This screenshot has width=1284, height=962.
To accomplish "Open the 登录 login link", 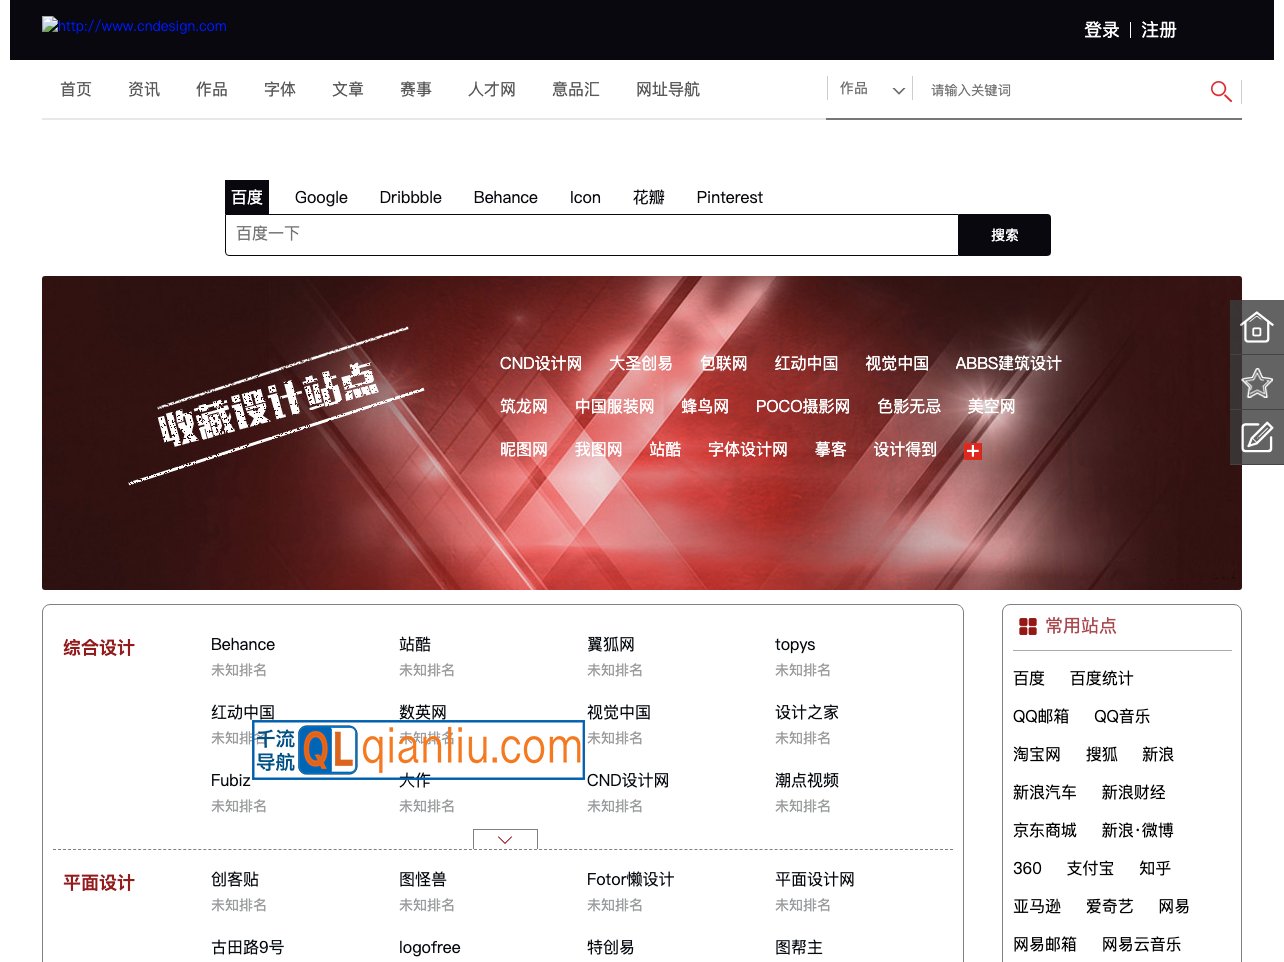I will tap(1101, 30).
